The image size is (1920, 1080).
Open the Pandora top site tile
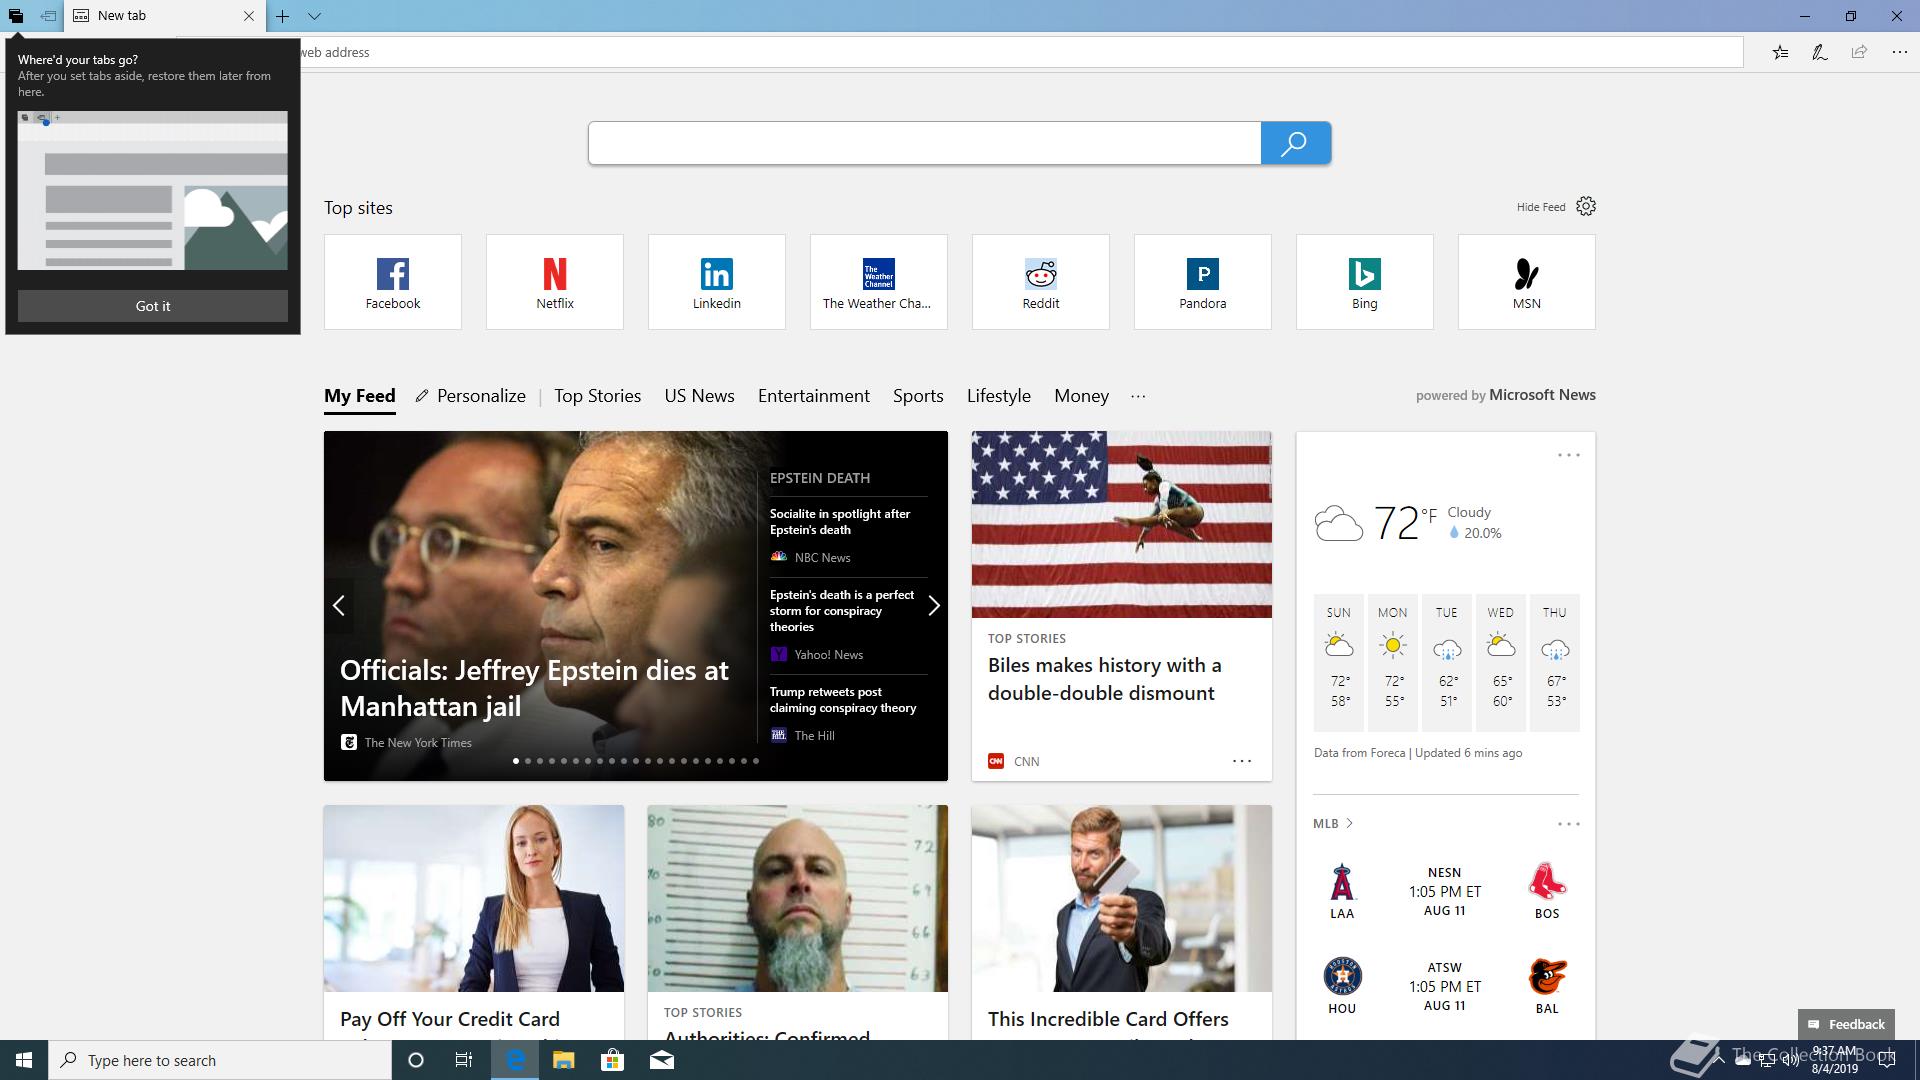coord(1203,282)
